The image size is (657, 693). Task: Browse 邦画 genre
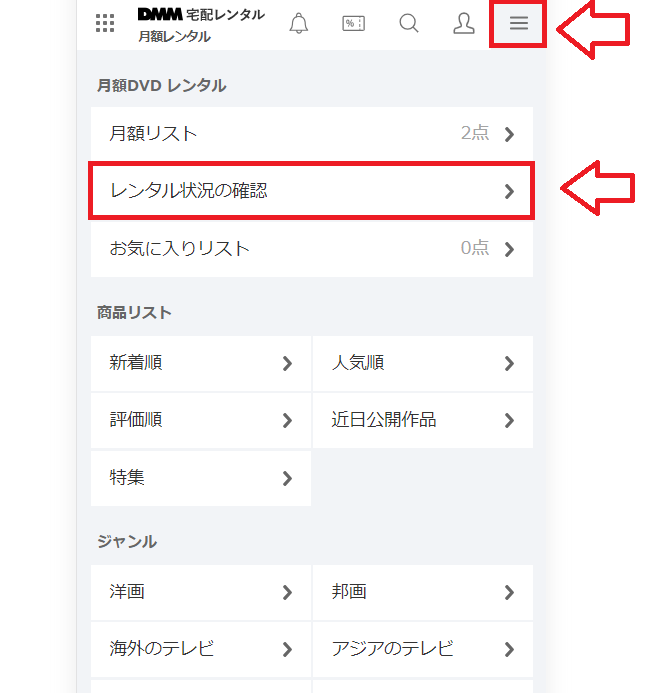pyautogui.click(x=423, y=592)
